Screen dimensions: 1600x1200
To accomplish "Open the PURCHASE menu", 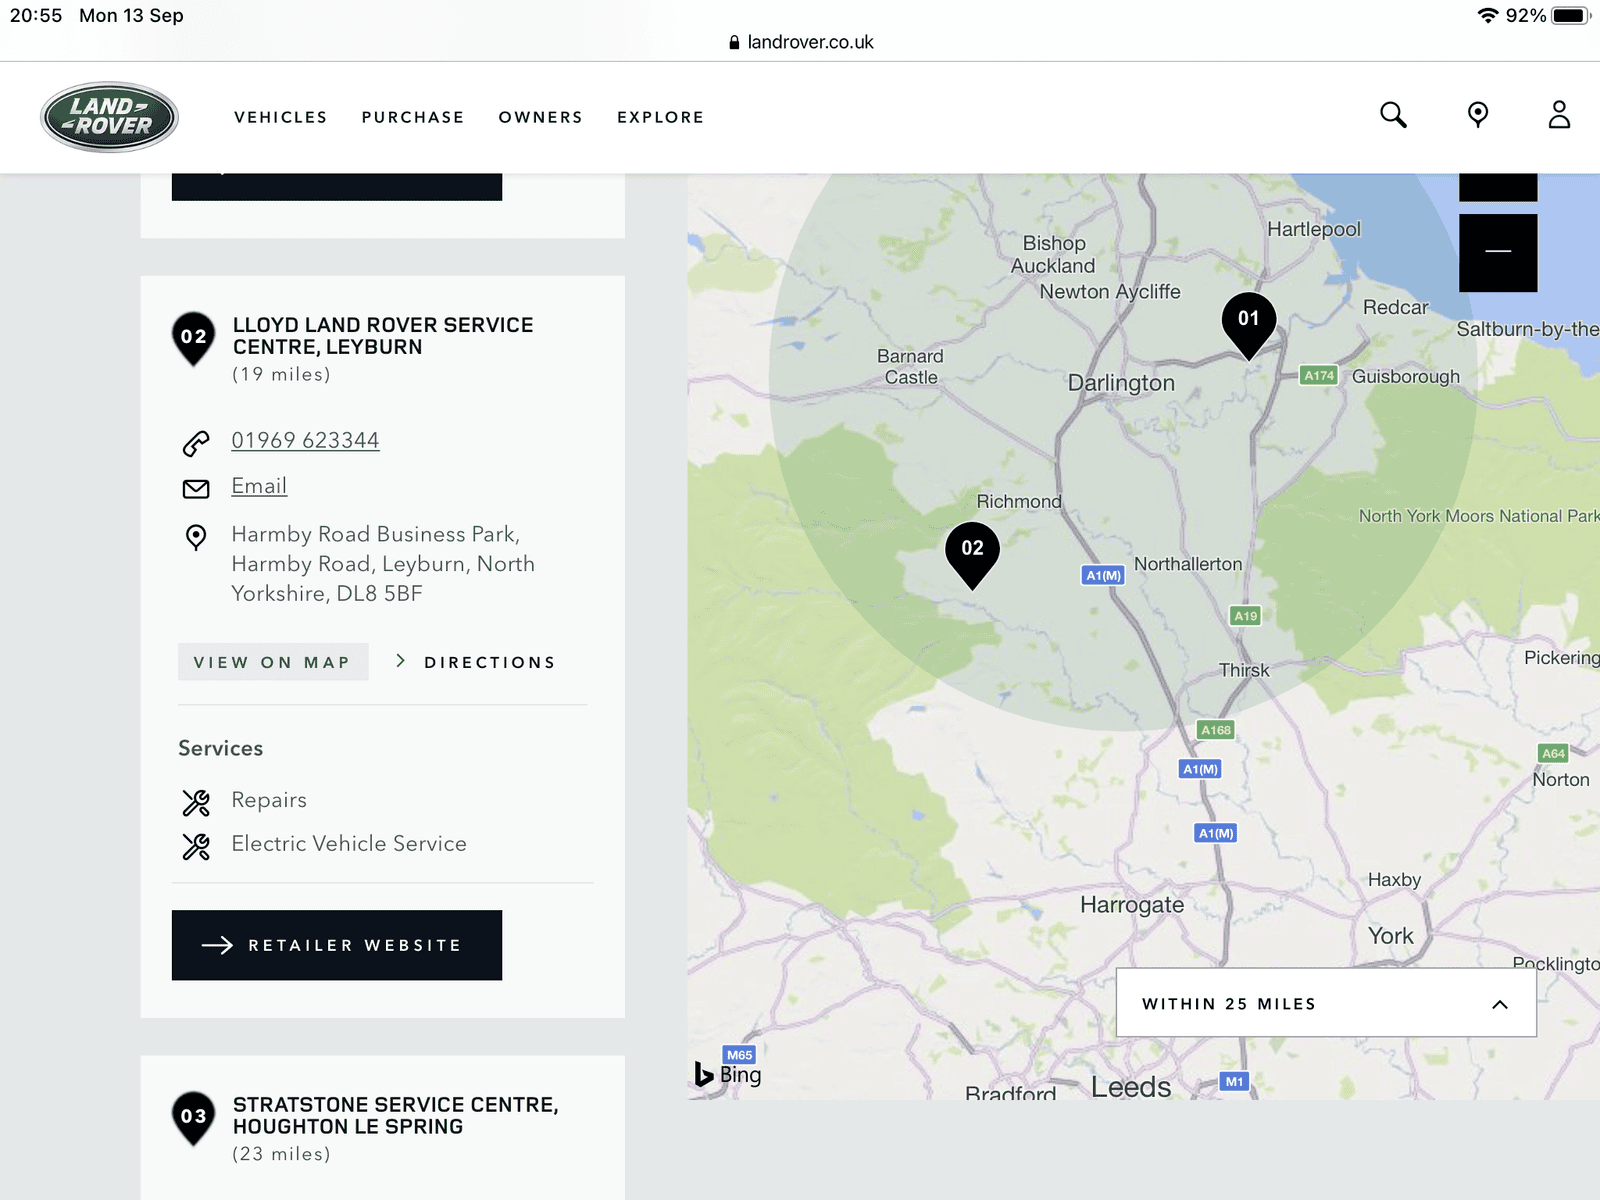I will click(x=413, y=117).
